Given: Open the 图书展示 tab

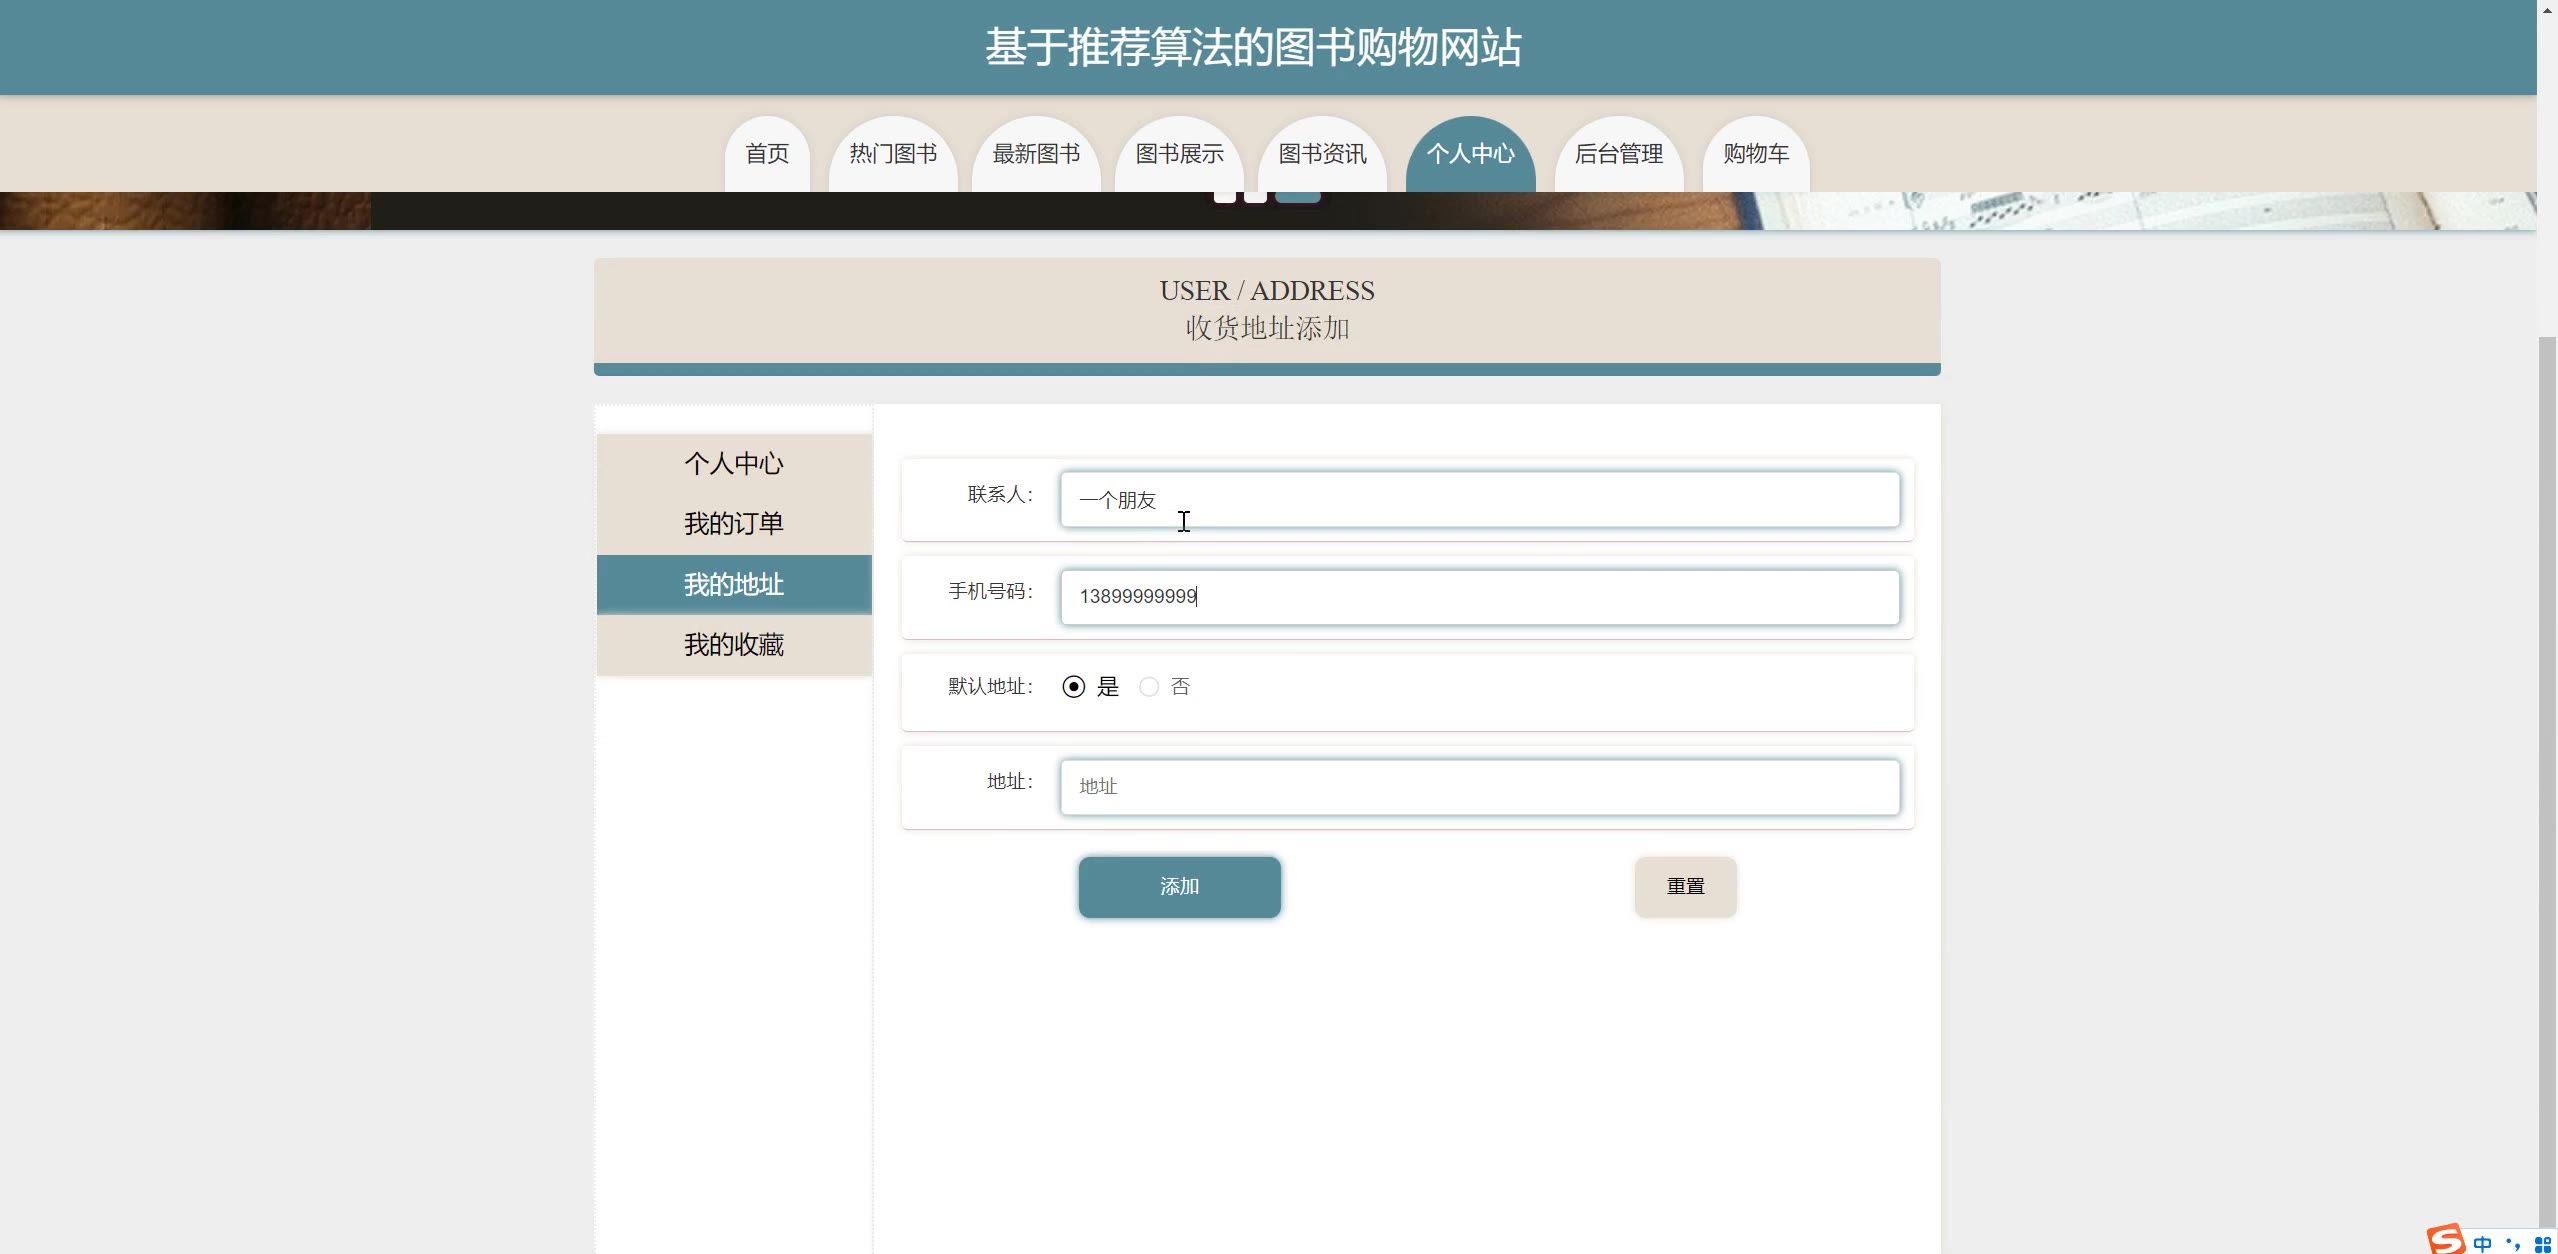Looking at the screenshot, I should pyautogui.click(x=1179, y=154).
